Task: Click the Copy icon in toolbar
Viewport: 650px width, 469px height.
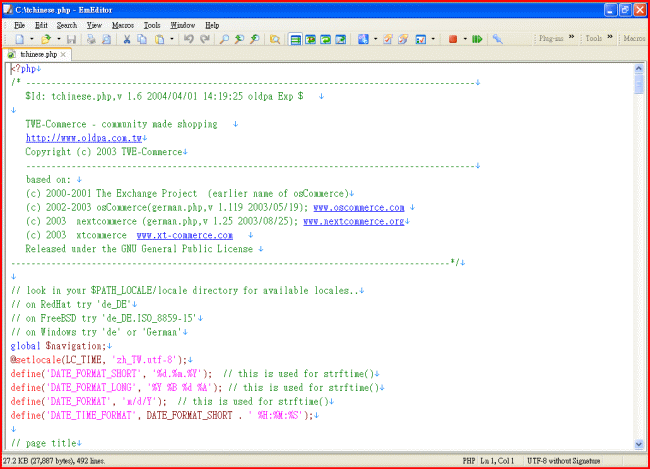Action: (144, 39)
